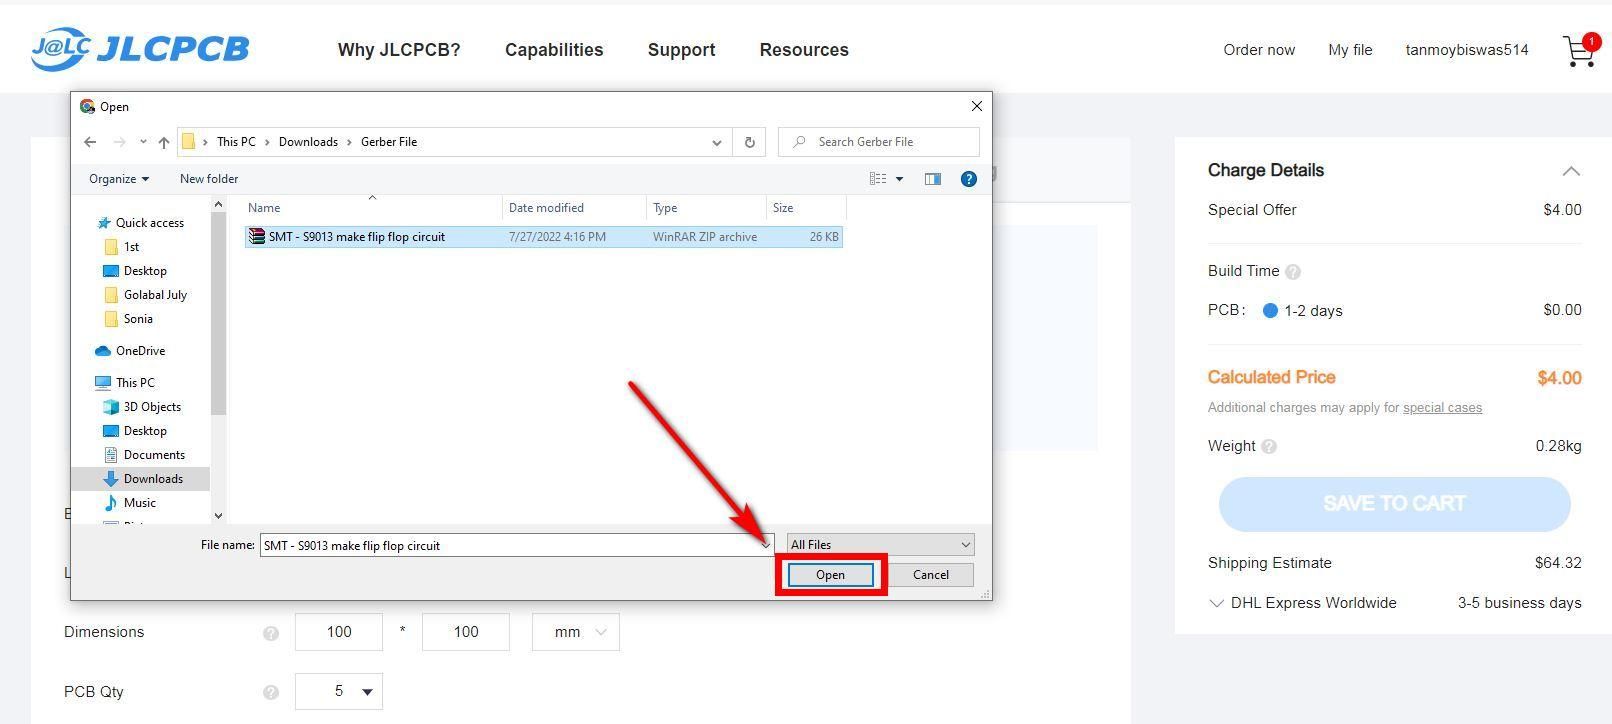This screenshot has width=1612, height=724.
Task: Click Dimensions help icon
Action: coord(271,633)
